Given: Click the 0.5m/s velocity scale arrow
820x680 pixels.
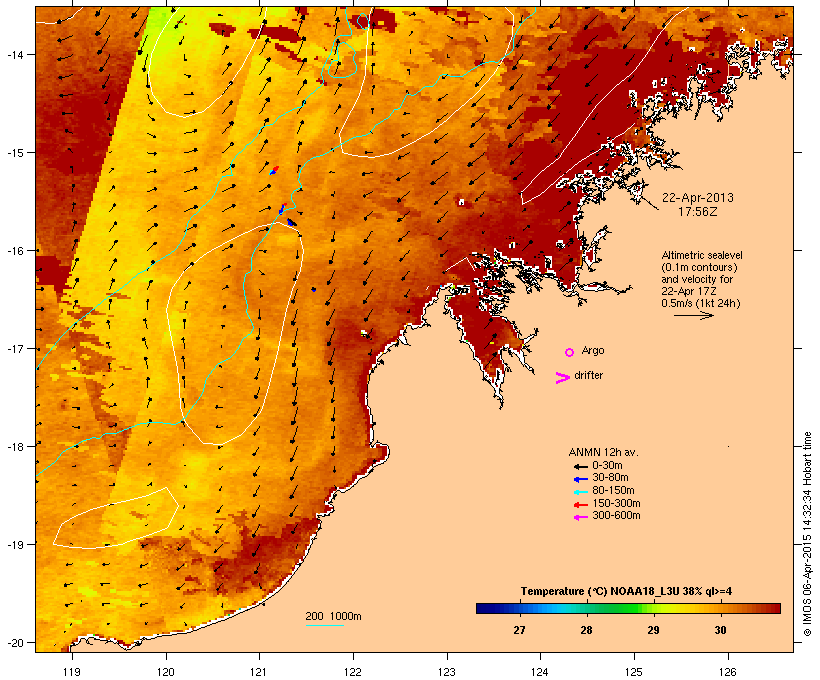Looking at the screenshot, I should coord(694,315).
